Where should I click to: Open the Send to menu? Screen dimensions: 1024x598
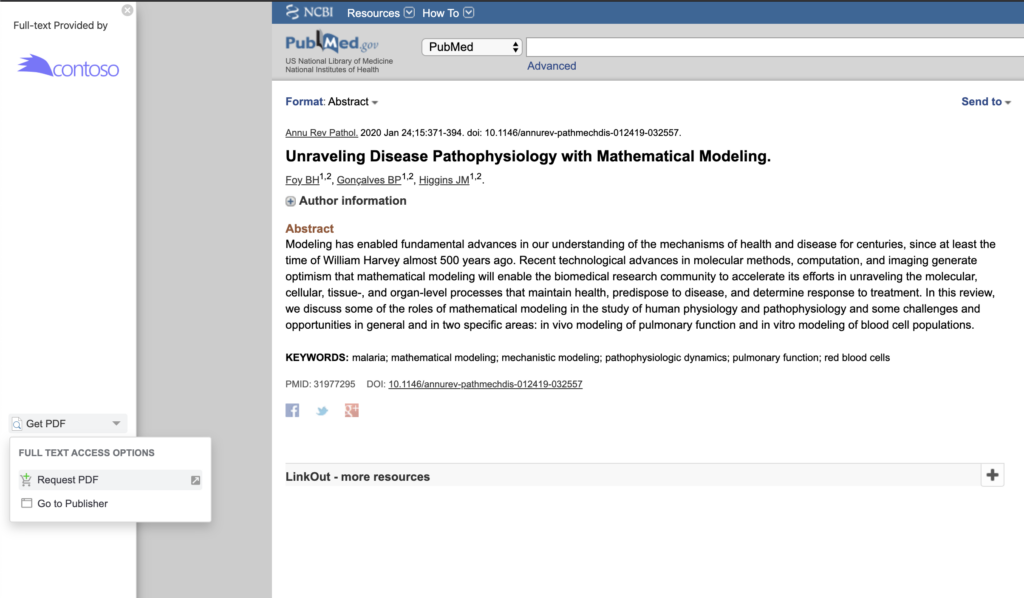[x=985, y=102]
